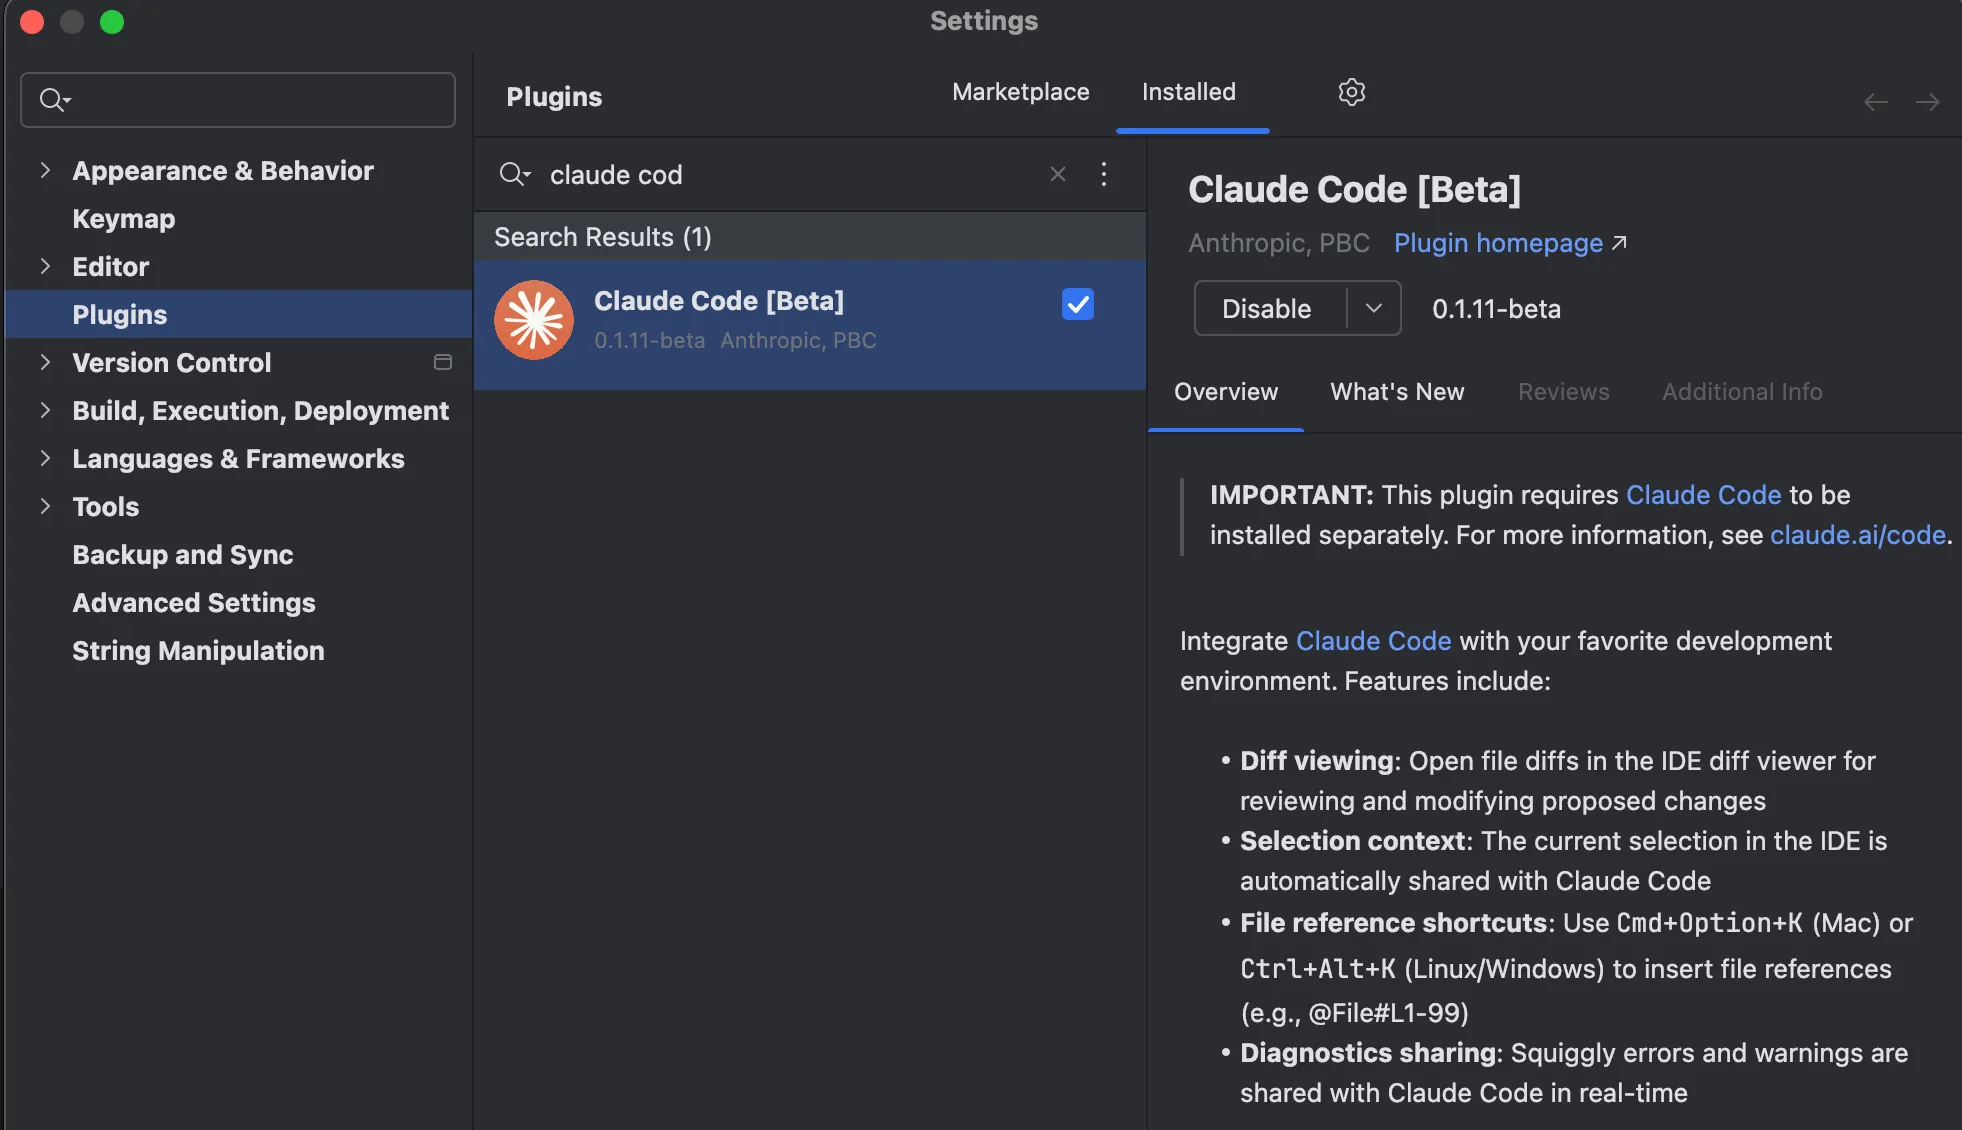1962x1130 pixels.
Task: Switch to the Marketplace tab
Action: [1020, 92]
